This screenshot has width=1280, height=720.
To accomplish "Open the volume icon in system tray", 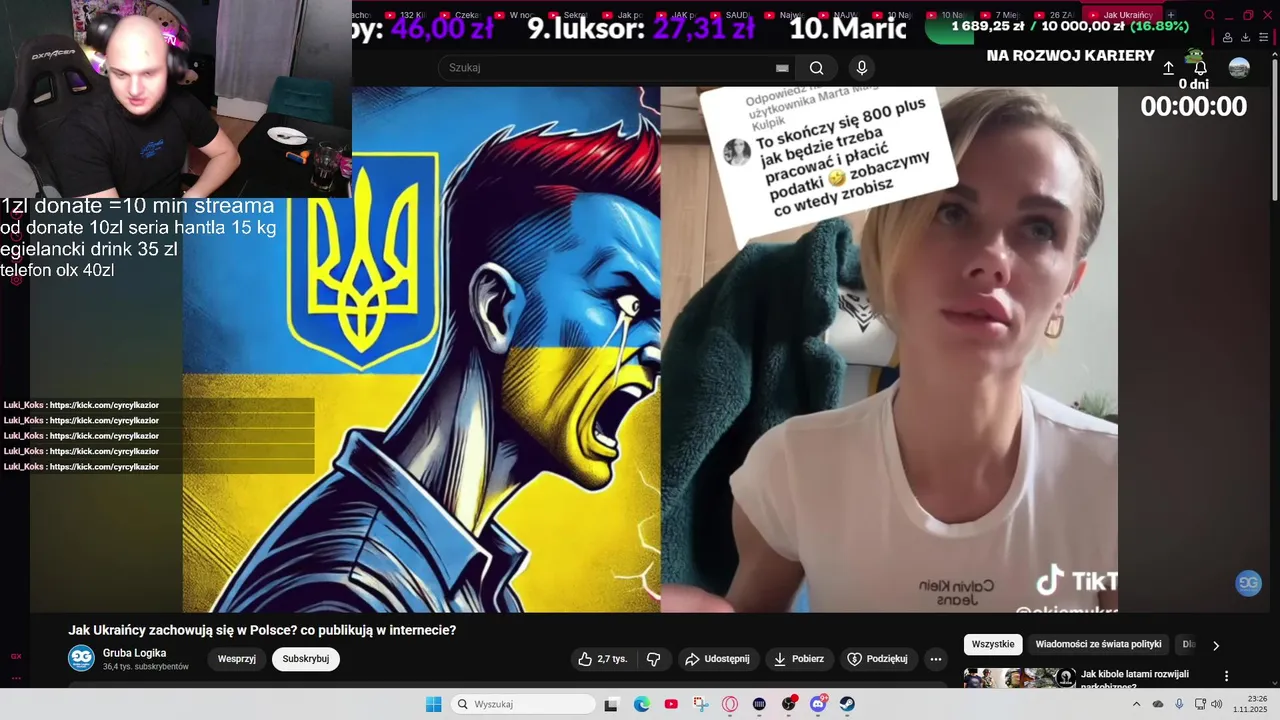I will pyautogui.click(x=1216, y=704).
